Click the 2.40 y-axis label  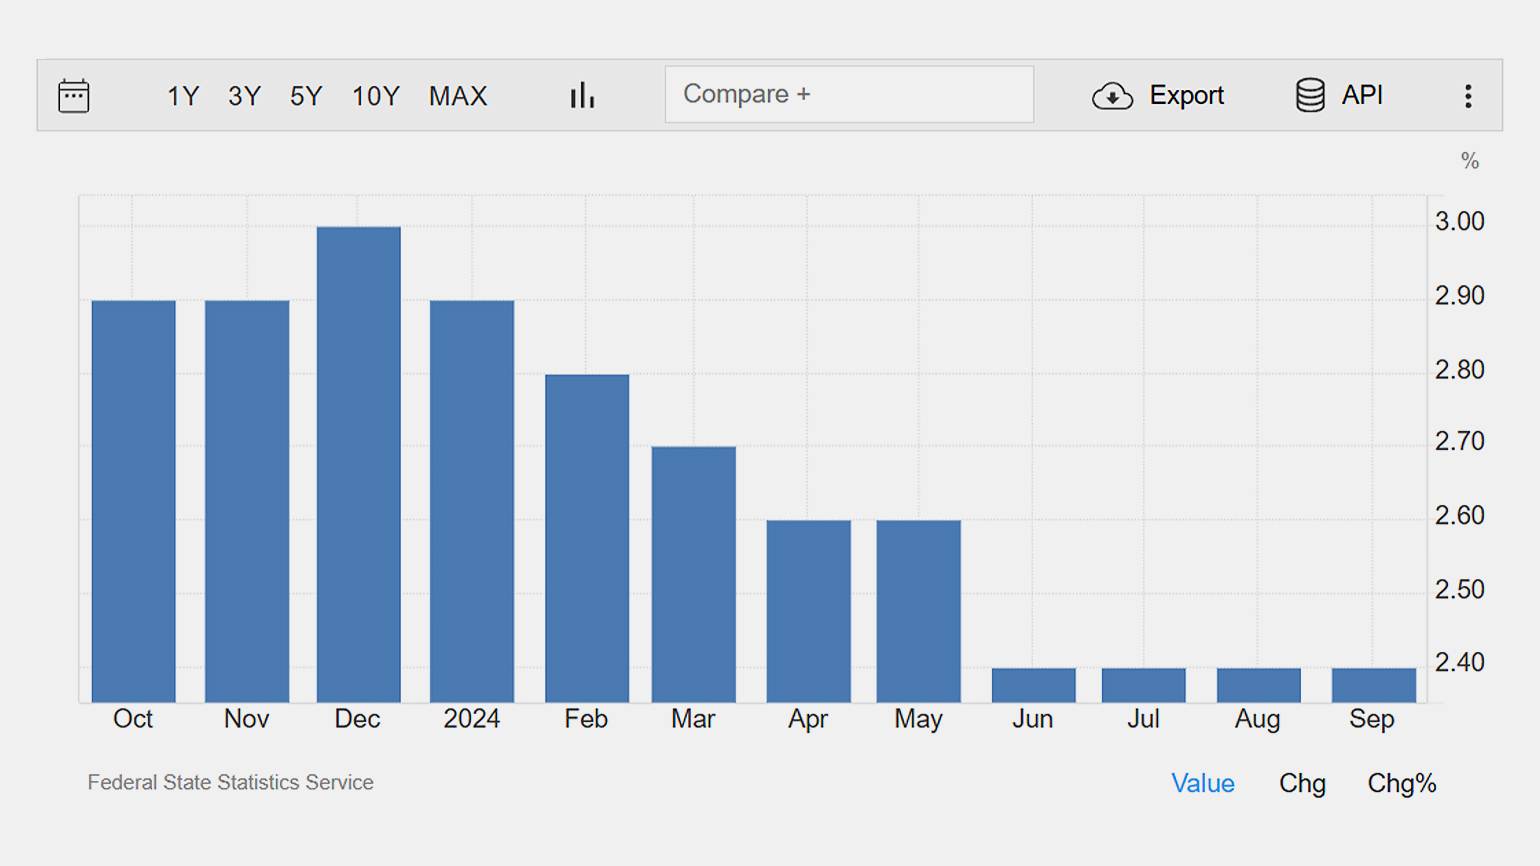coord(1460,662)
